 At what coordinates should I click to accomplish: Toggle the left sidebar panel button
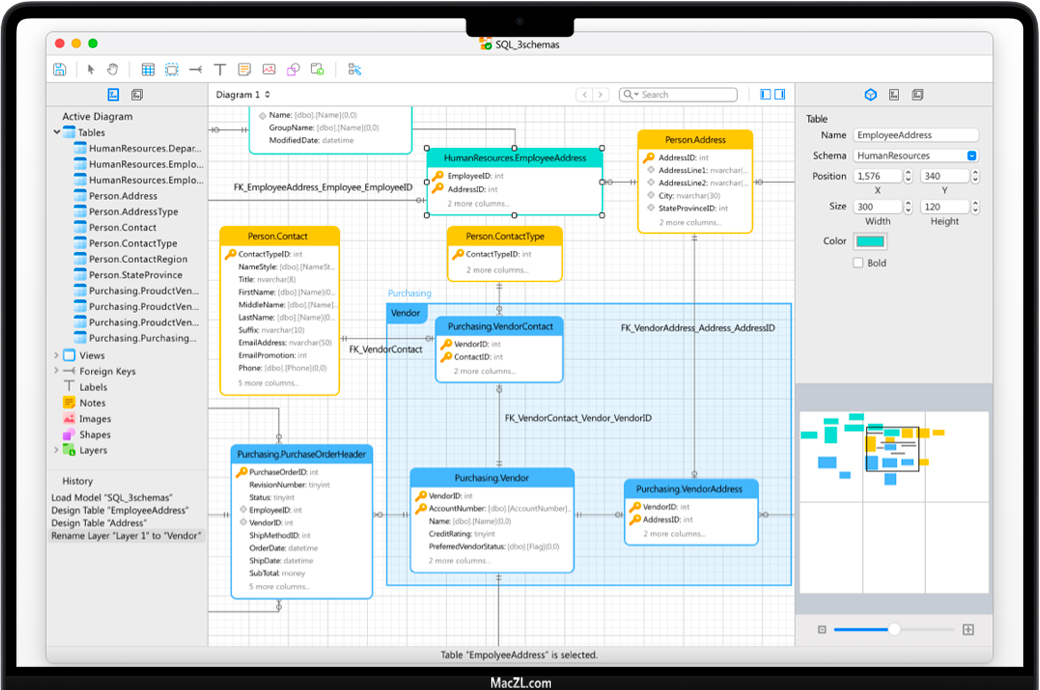(766, 94)
